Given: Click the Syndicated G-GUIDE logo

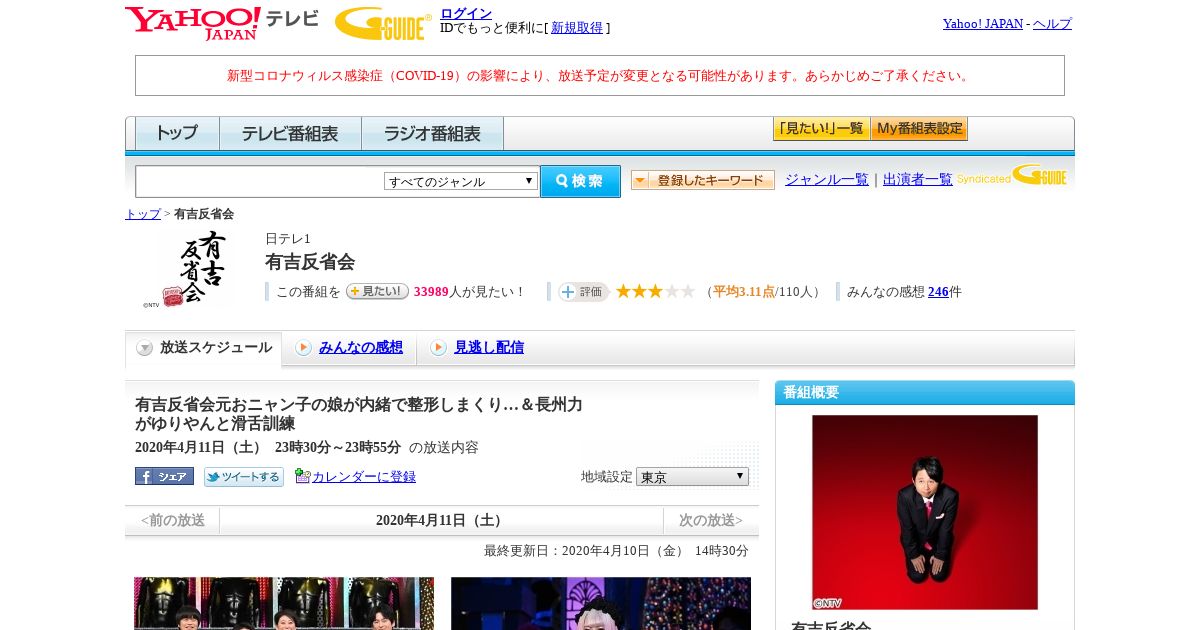Looking at the screenshot, I should click(1012, 176).
